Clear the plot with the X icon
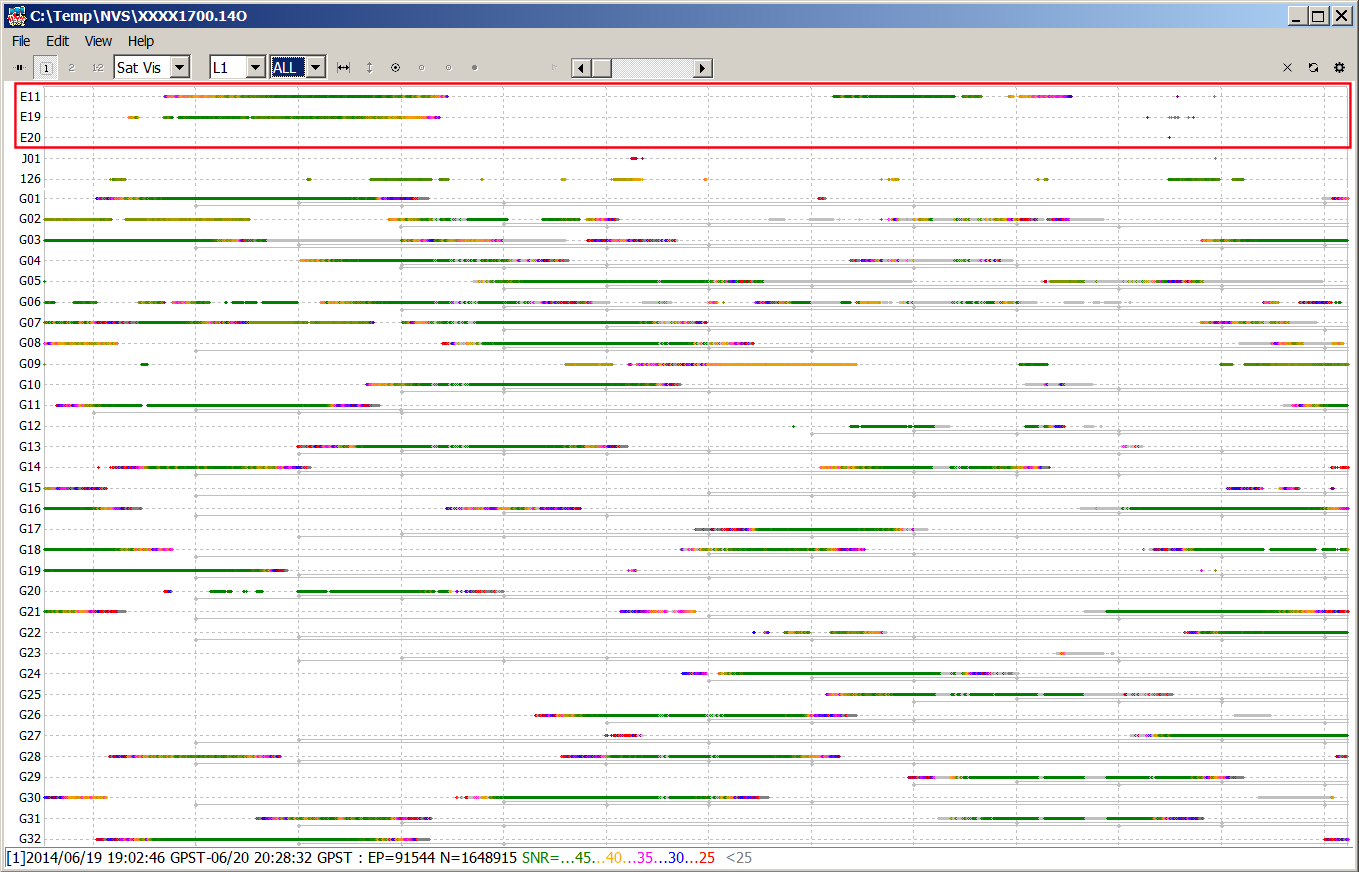1359x872 pixels. [1287, 68]
